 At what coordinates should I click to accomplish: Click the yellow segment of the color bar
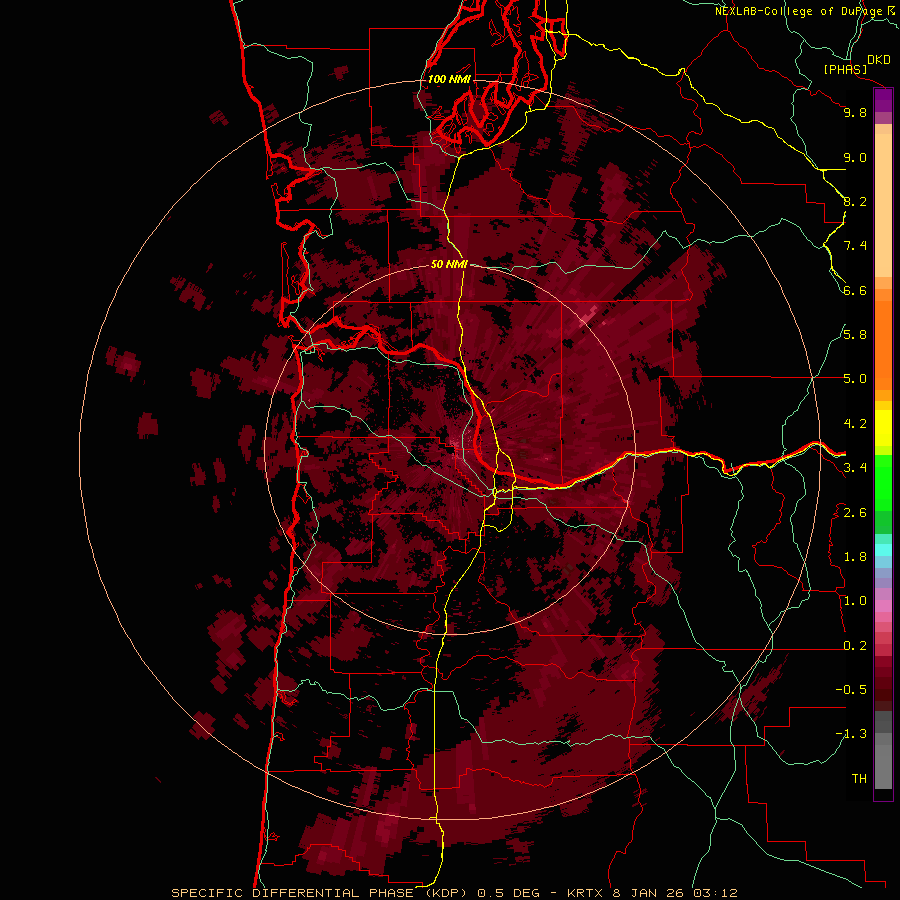[883, 428]
